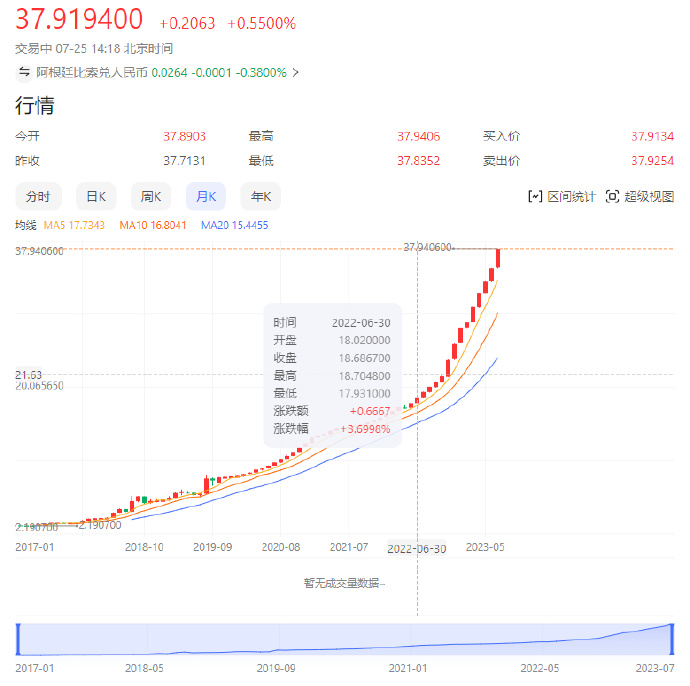Click the 2022-06-30 date marker on axis
This screenshot has width=690, height=686.
416,549
